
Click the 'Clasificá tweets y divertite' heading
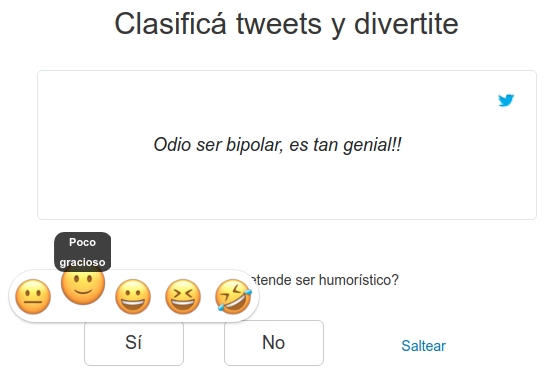(286, 24)
